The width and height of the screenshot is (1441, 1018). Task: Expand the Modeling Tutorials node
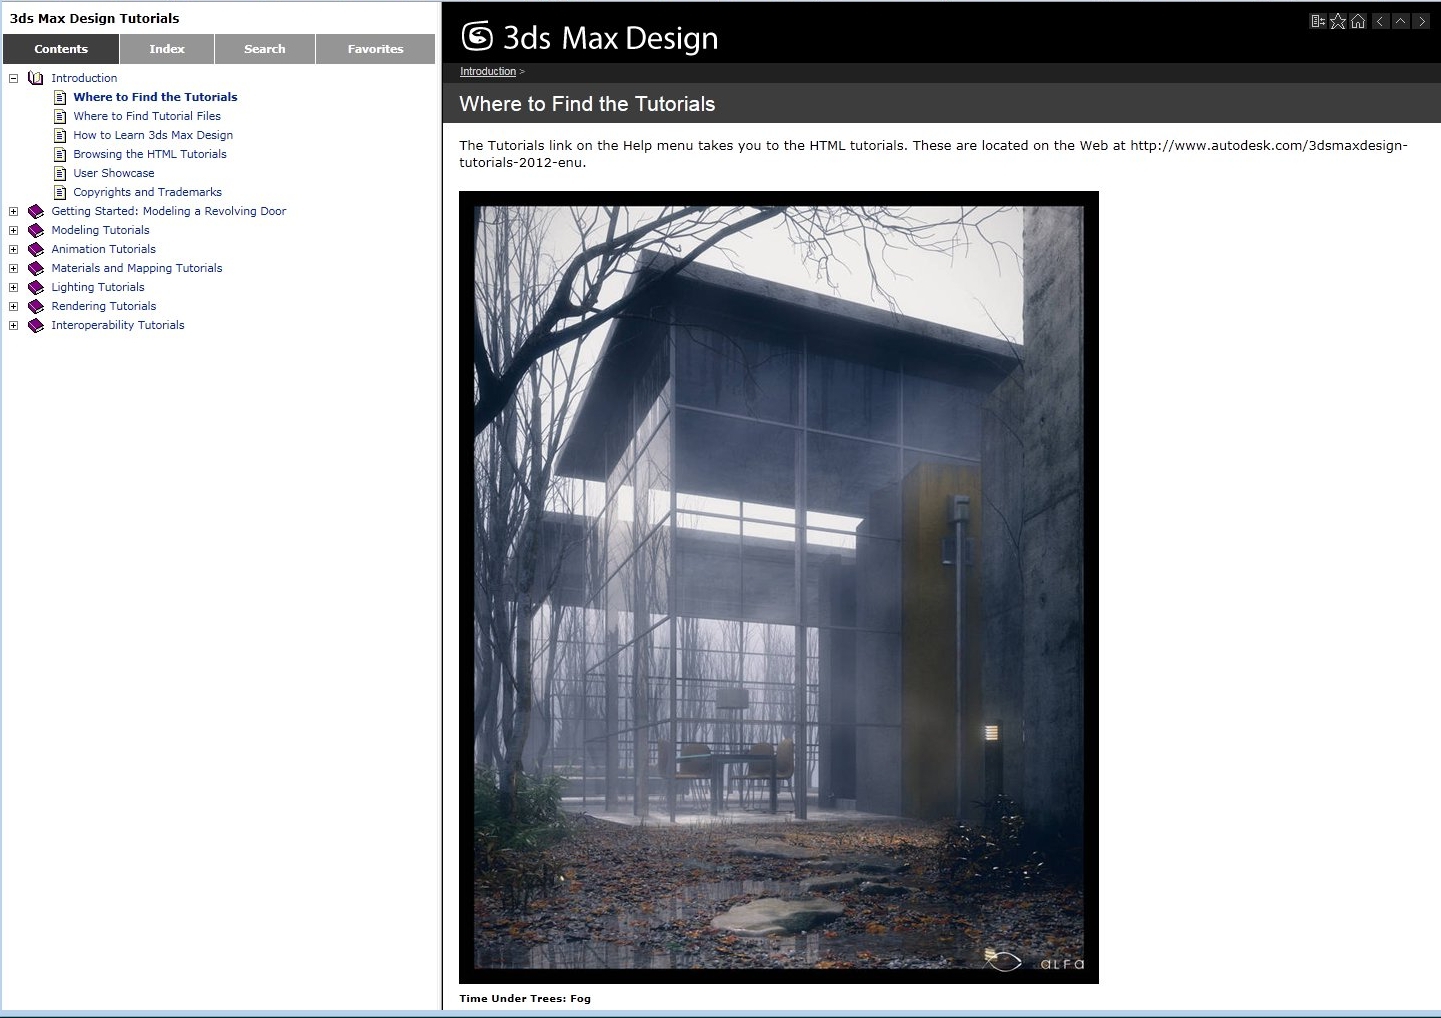coord(13,230)
